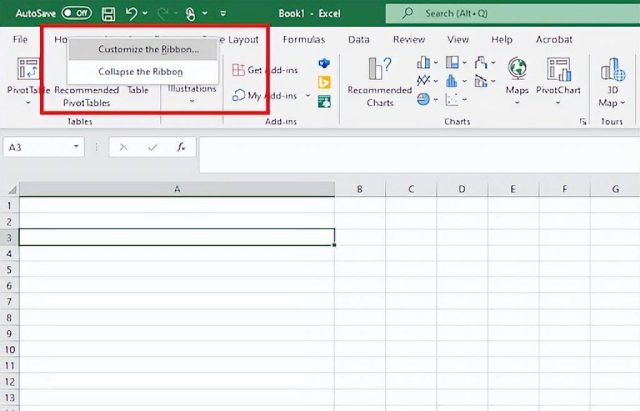The width and height of the screenshot is (640, 411).
Task: Select column D header
Action: point(462,189)
